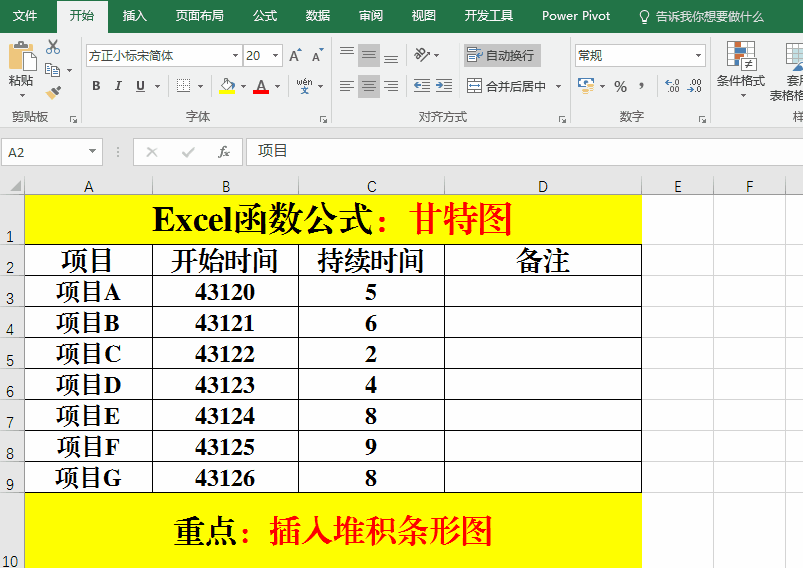
Task: Open the 数据 ribbon tab
Action: pos(318,16)
